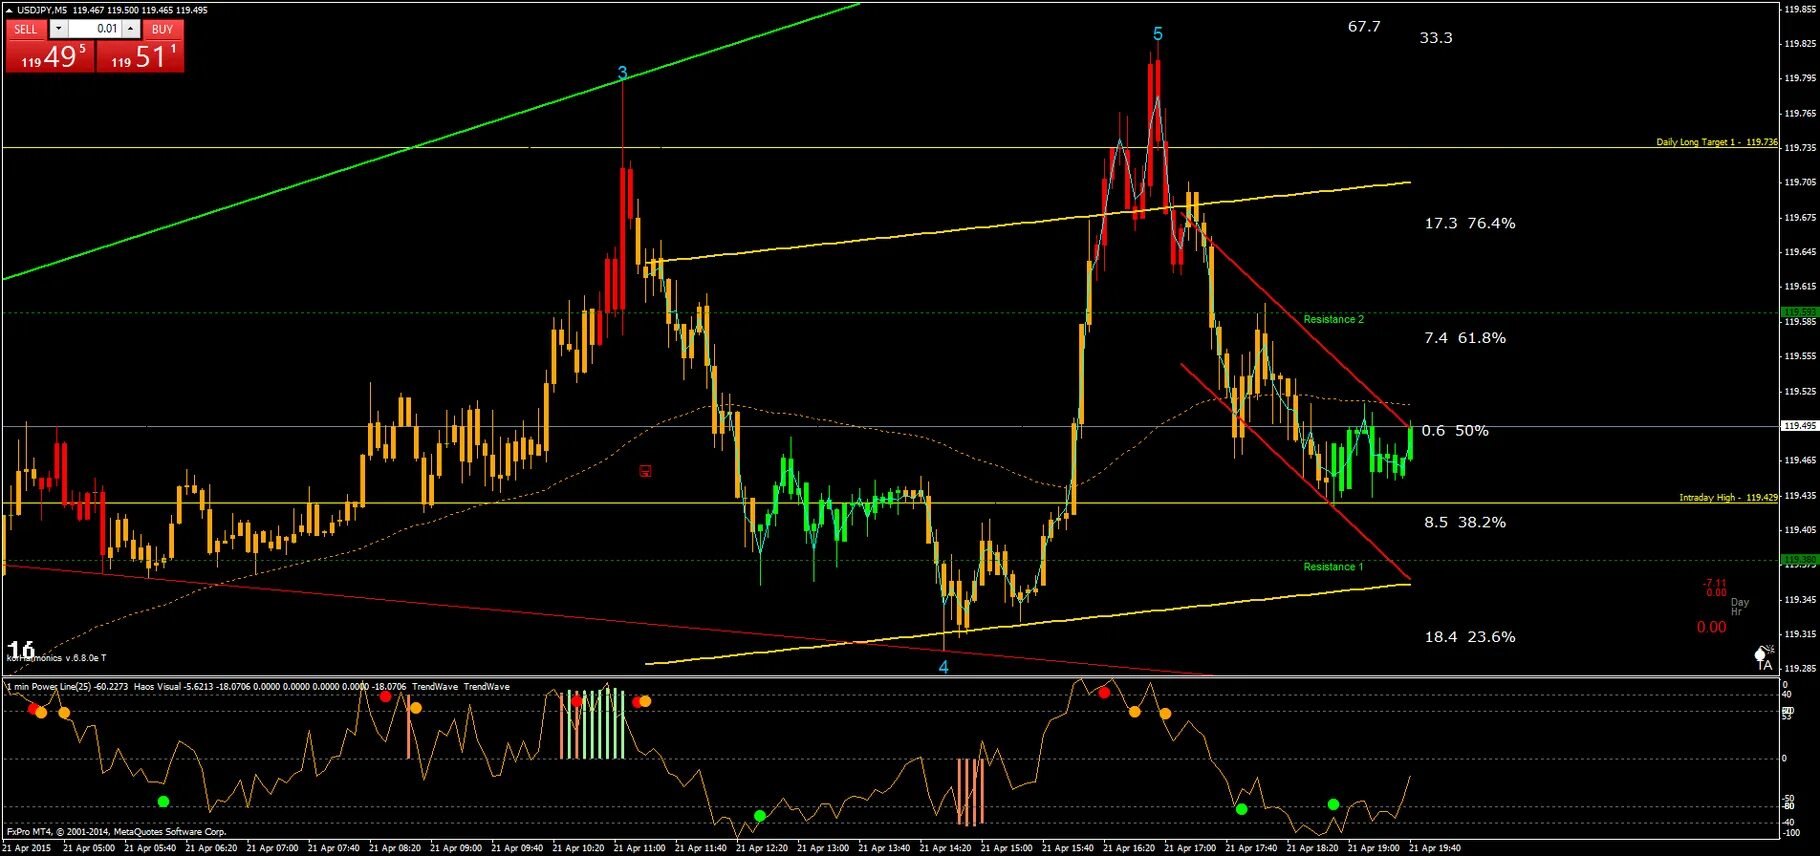Click the Hr label near profit values

point(1736,612)
